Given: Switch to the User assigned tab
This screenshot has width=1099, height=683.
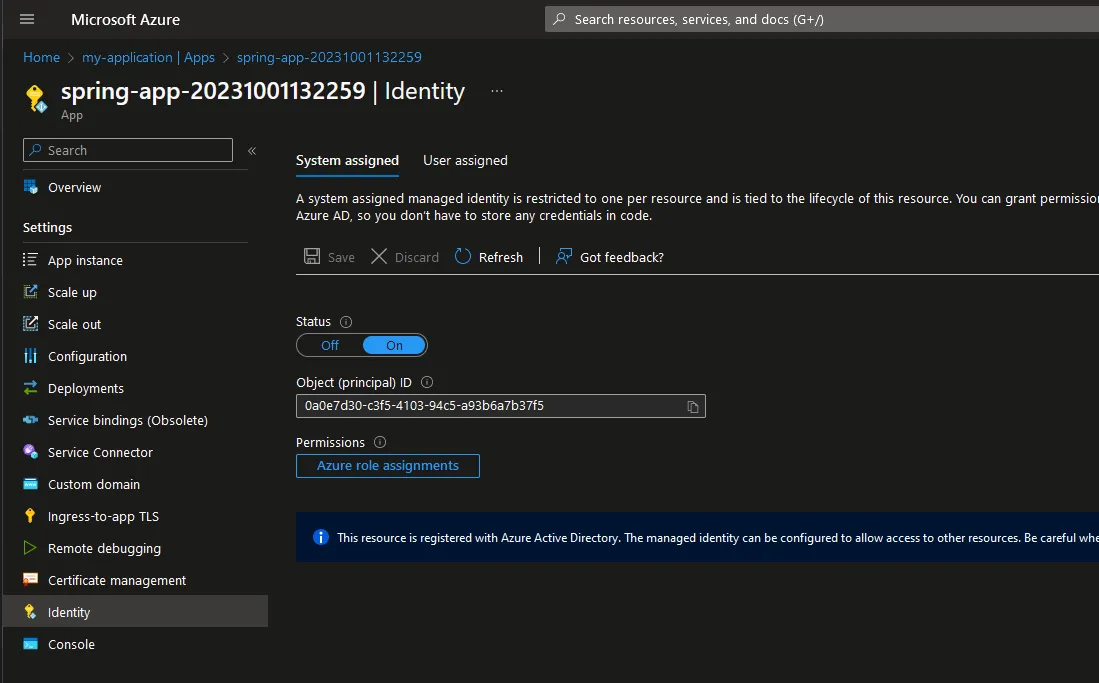Looking at the screenshot, I should (x=465, y=161).
